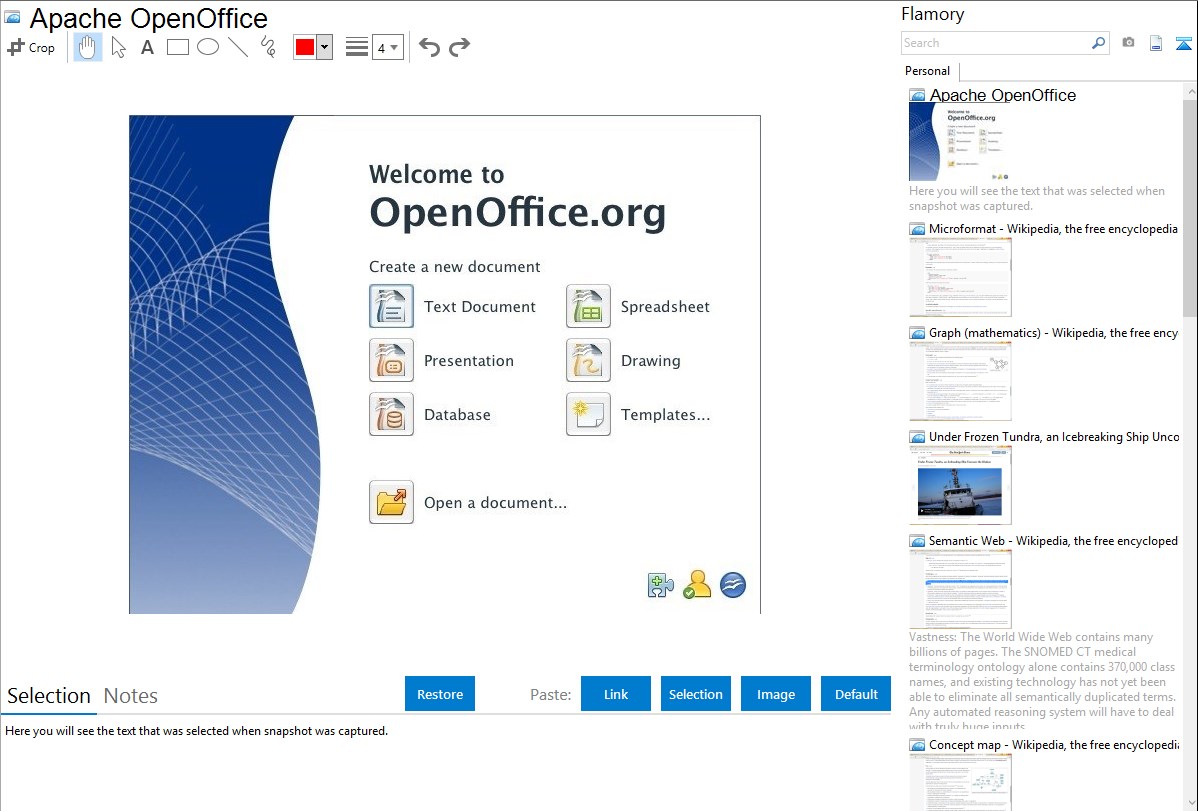Click the camera capture icon

point(1128,43)
